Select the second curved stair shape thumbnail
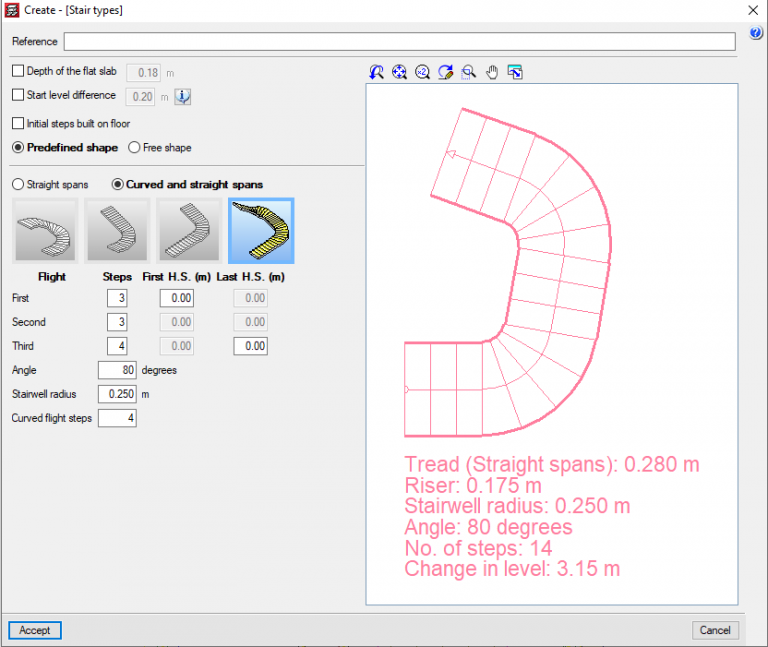Viewport: 768px width, 647px height. 117,231
